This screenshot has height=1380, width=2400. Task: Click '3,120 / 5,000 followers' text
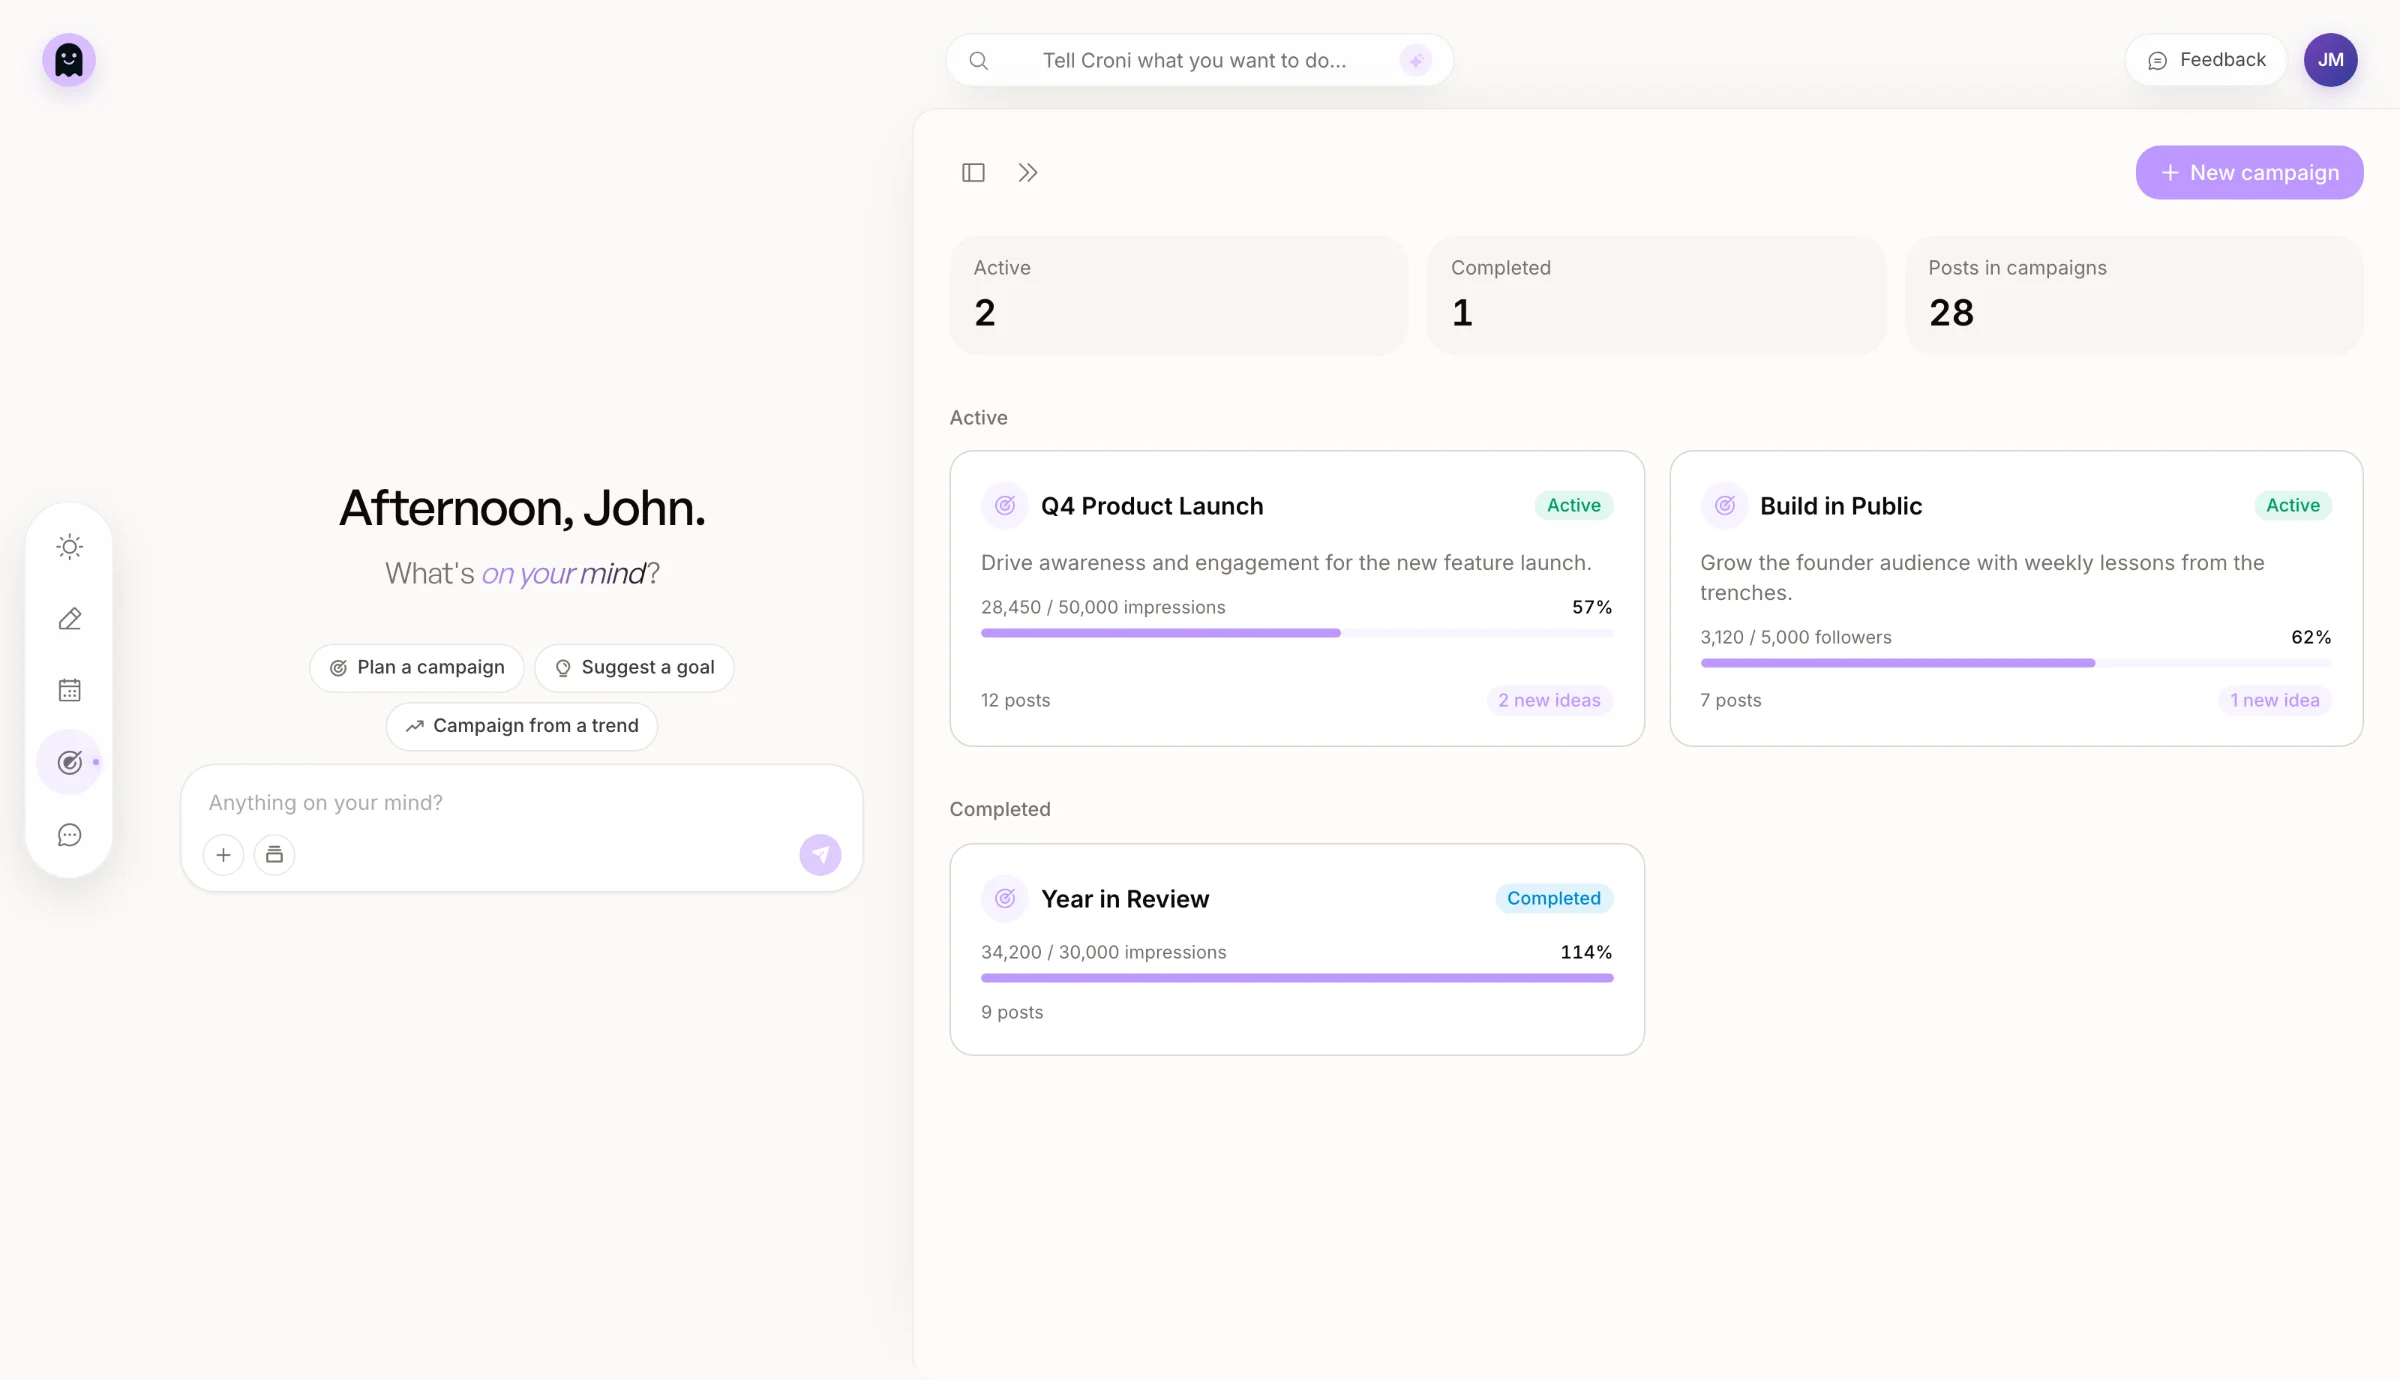1796,638
